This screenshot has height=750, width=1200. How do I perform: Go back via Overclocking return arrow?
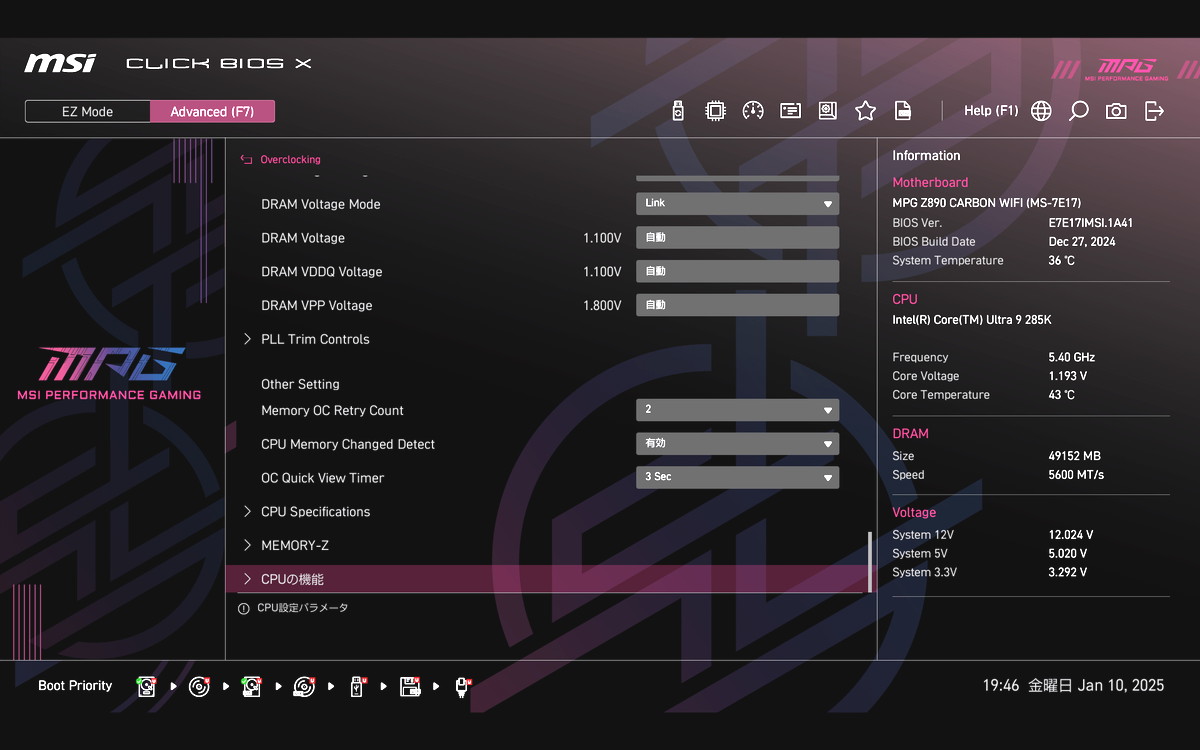[x=246, y=159]
